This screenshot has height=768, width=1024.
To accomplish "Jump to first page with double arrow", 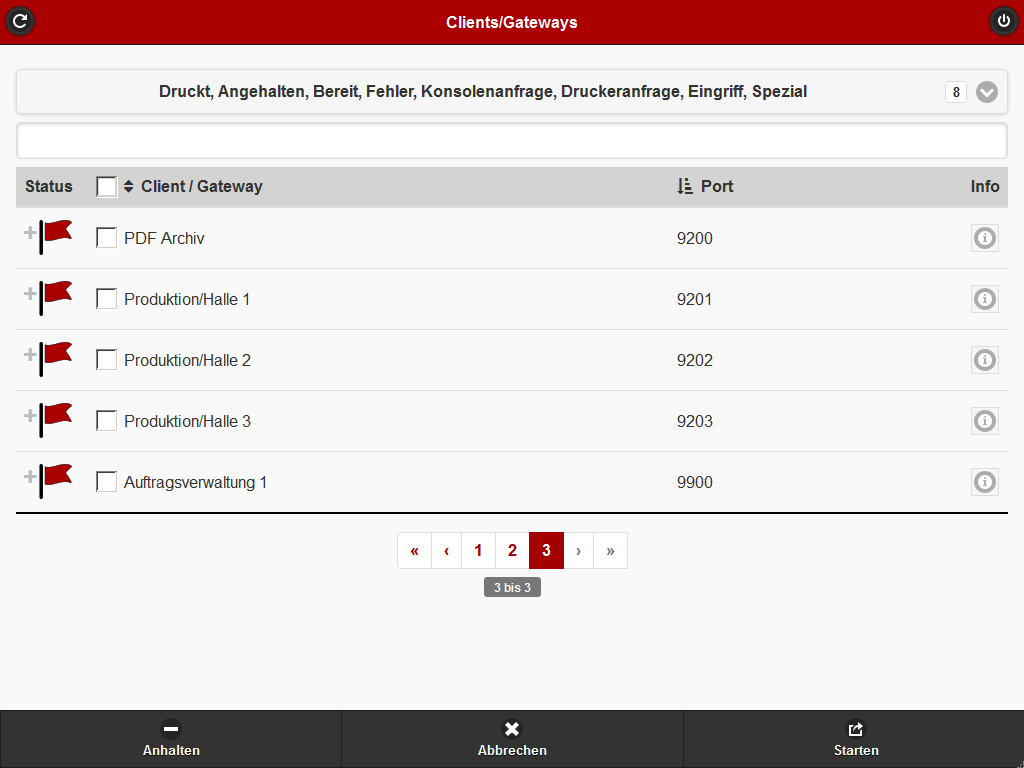I will (x=414, y=551).
